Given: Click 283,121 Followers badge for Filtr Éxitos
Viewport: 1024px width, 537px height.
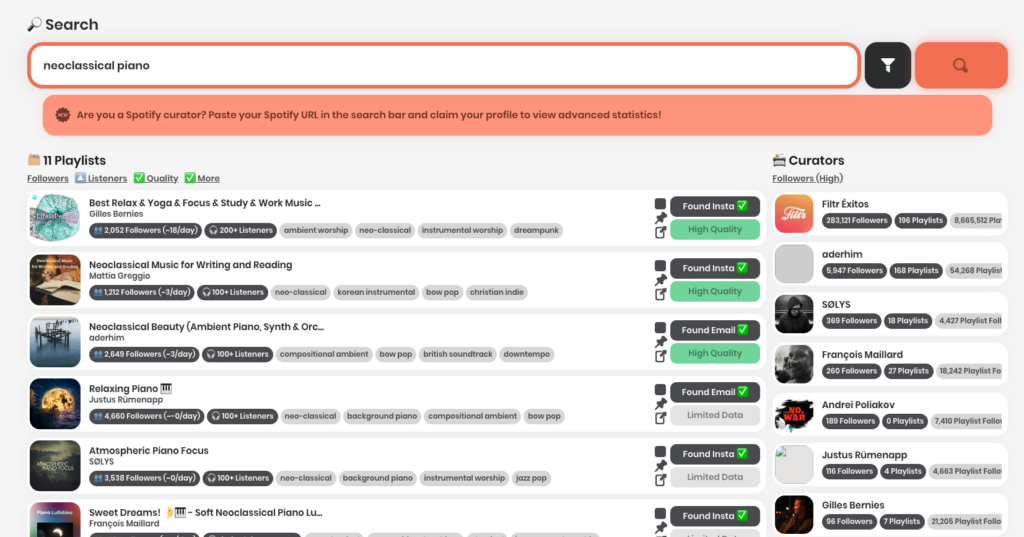Looking at the screenshot, I should coord(856,221).
